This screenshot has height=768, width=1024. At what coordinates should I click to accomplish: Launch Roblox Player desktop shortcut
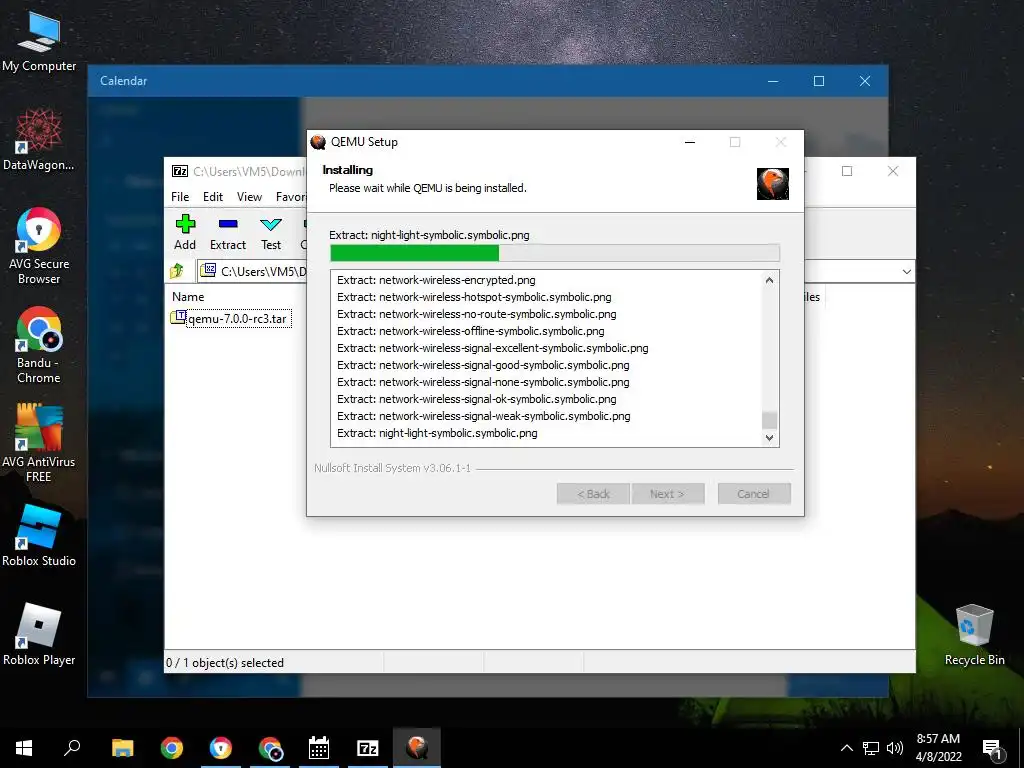(x=39, y=635)
